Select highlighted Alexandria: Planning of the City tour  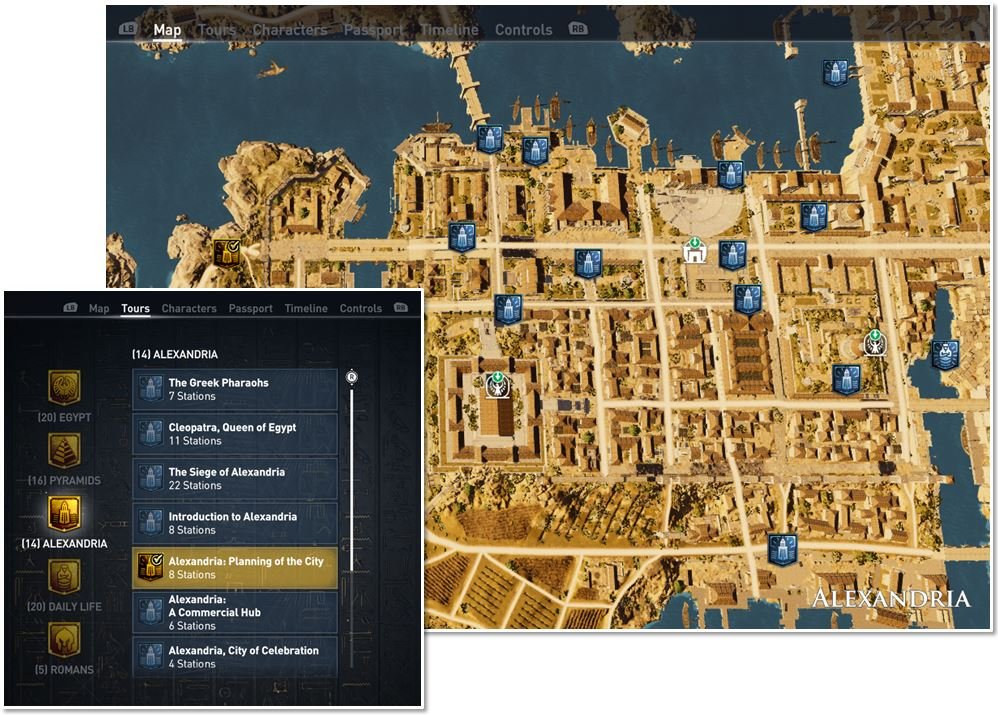pos(235,567)
